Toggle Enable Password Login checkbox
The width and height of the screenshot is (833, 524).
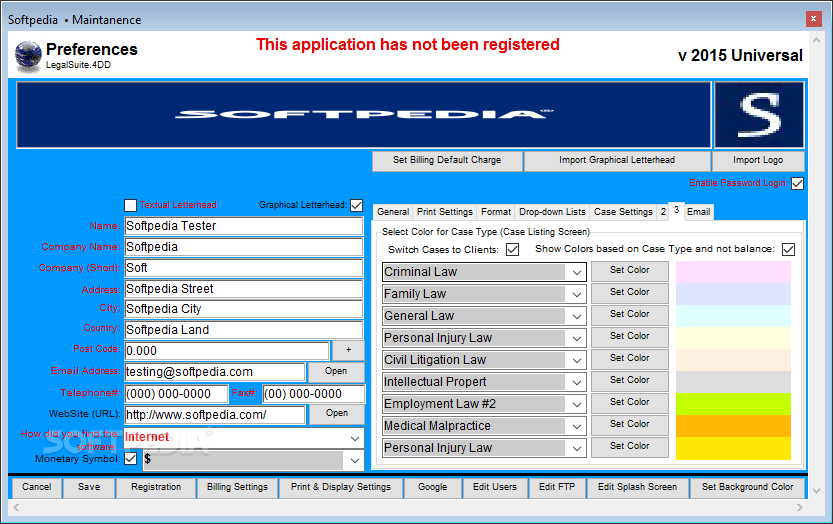click(797, 183)
